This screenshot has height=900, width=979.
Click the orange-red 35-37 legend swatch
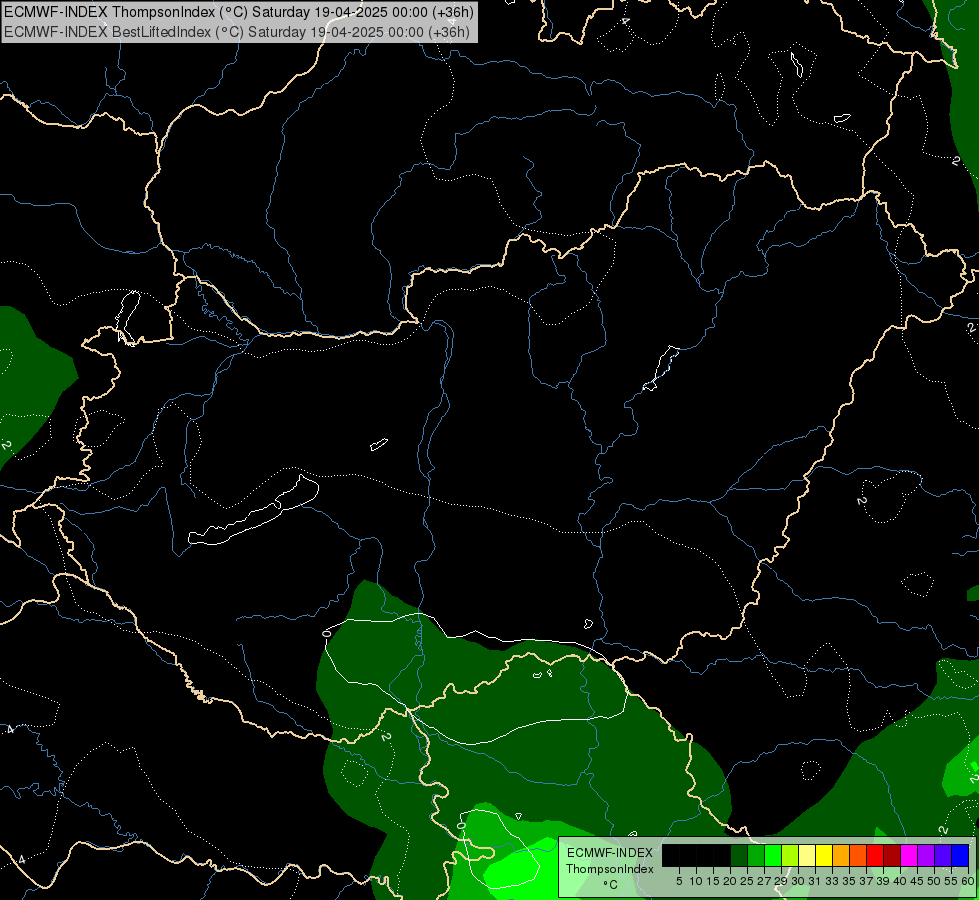pos(858,855)
